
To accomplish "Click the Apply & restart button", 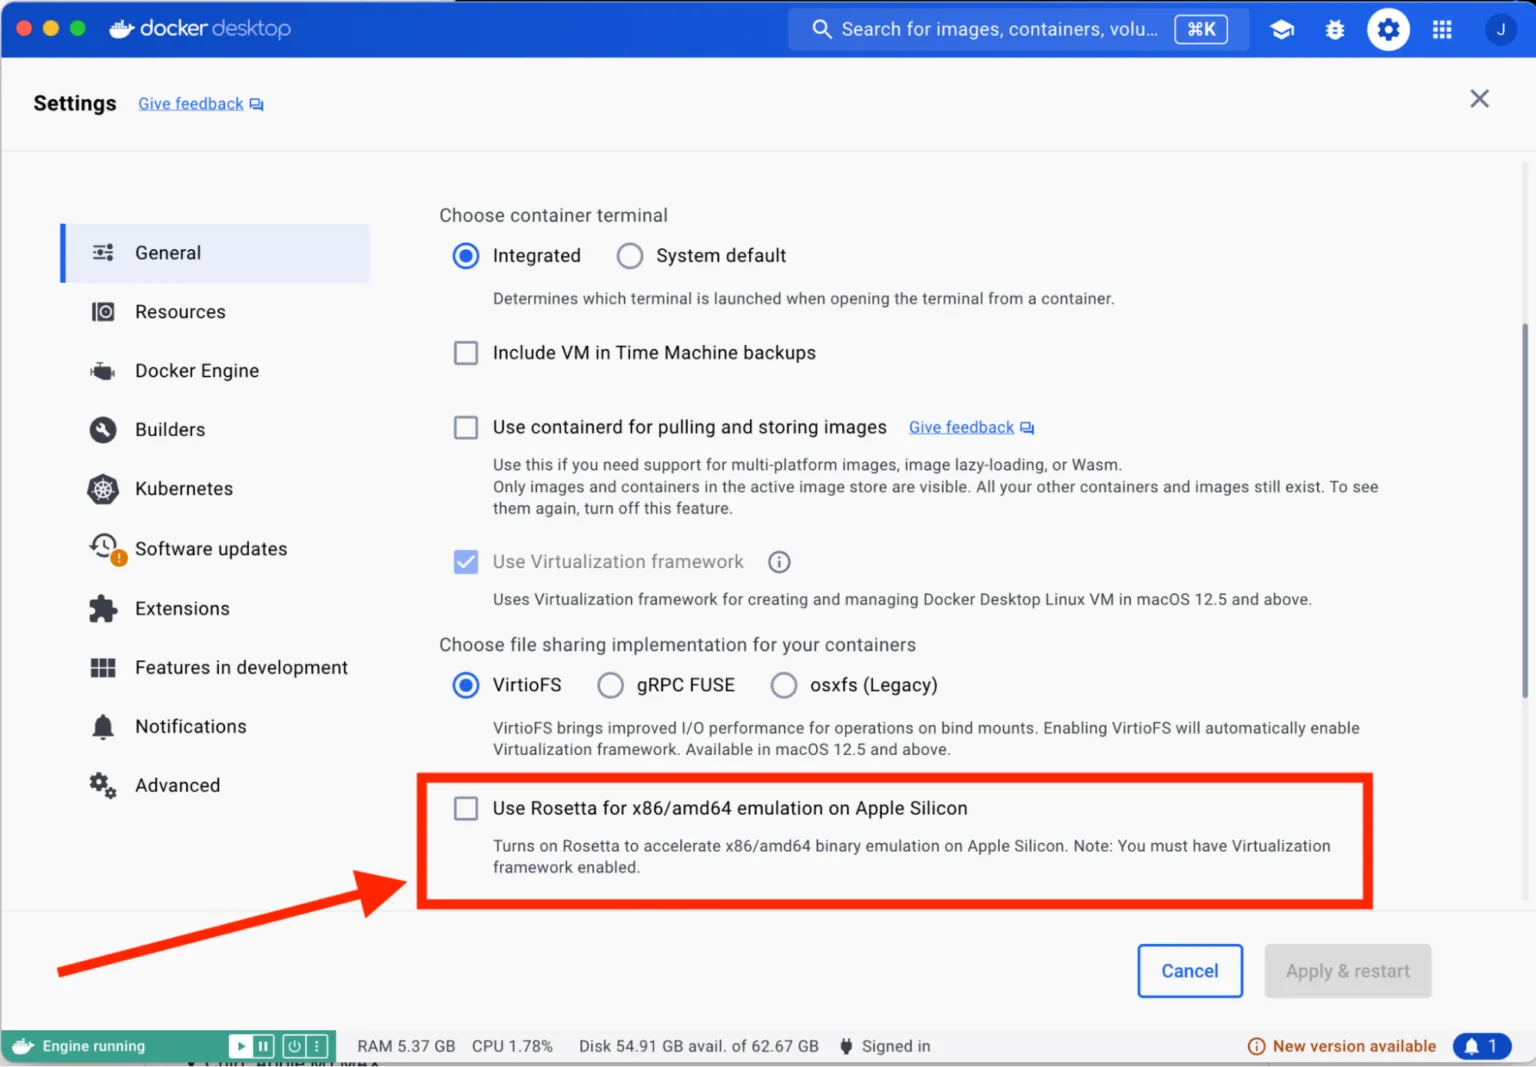I will 1348,971.
